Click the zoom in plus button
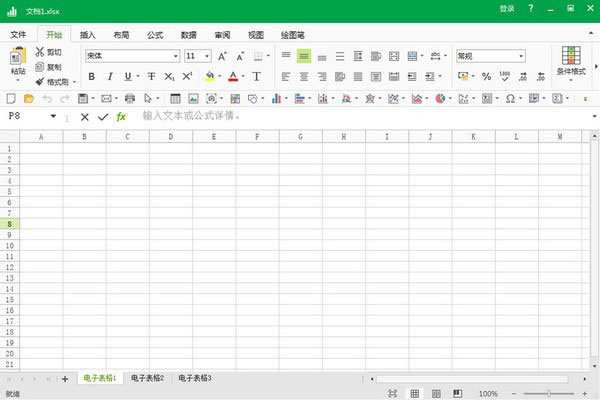Image resolution: width=600 pixels, height=400 pixels. (x=585, y=393)
